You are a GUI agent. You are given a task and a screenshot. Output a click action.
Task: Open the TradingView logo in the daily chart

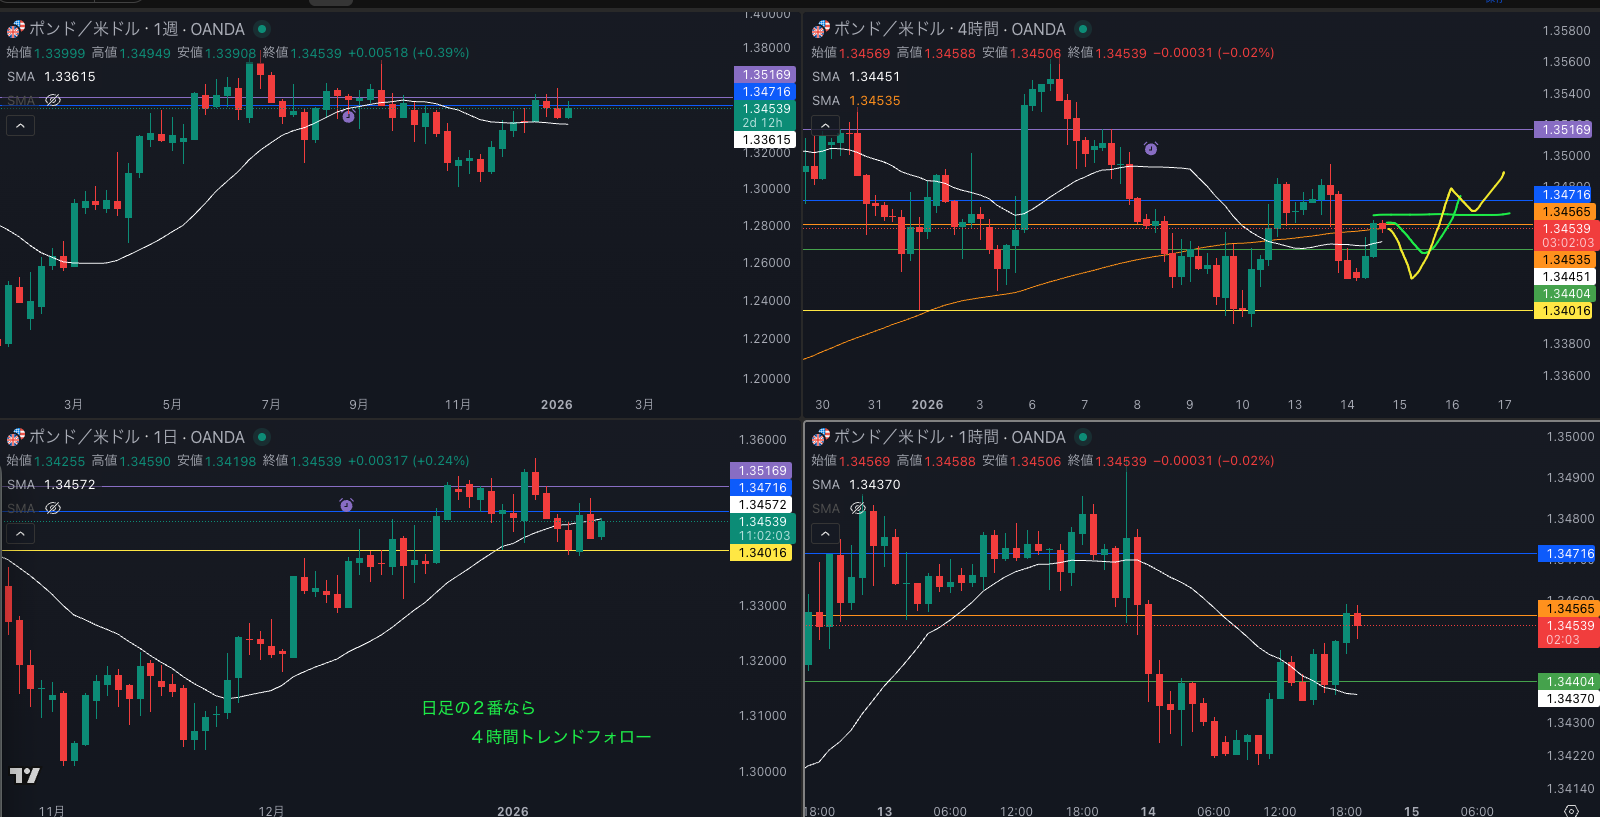[24, 775]
